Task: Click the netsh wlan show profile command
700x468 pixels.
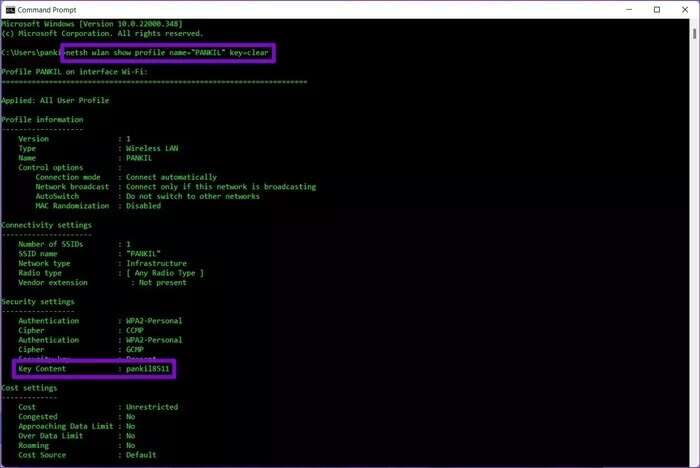Action: pos(167,53)
